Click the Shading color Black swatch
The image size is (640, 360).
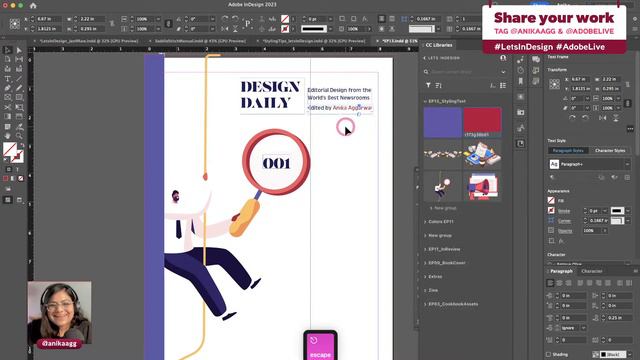pyautogui.click(x=613, y=354)
